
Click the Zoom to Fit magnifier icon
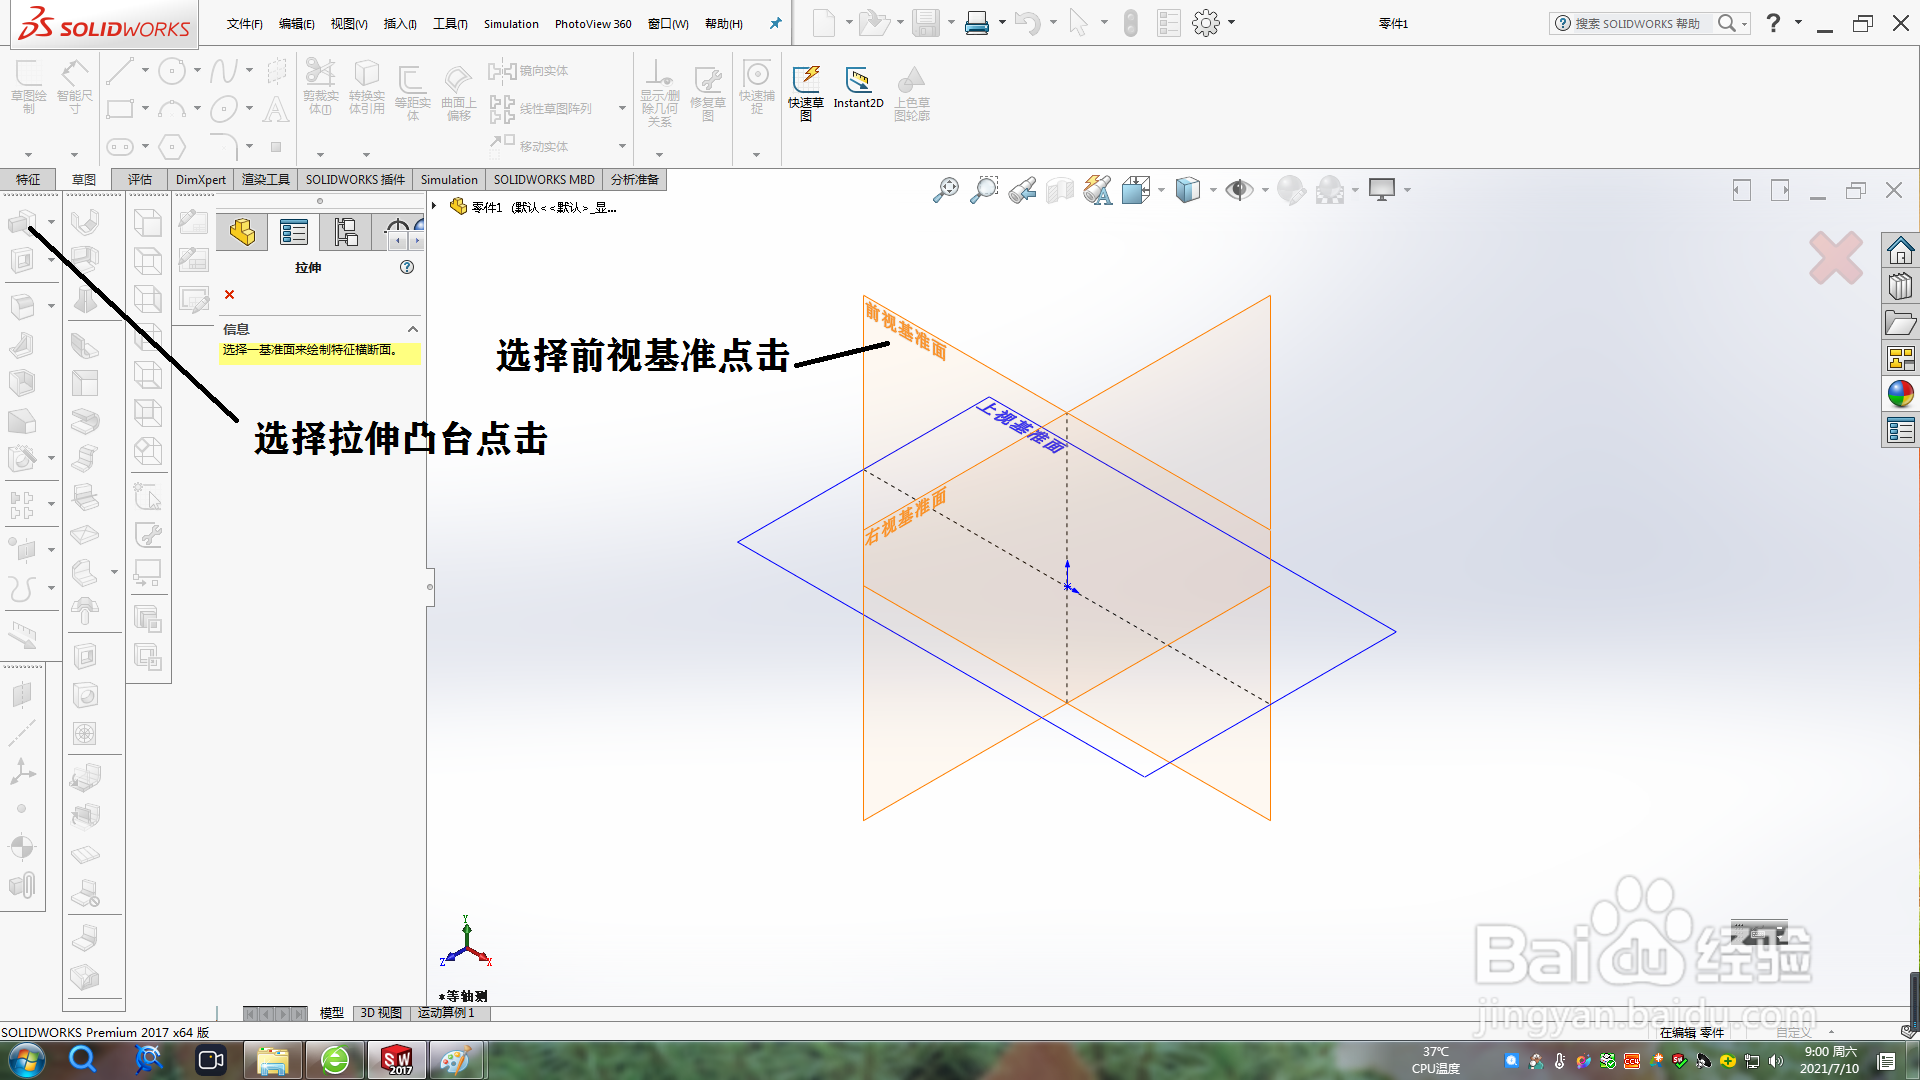tap(945, 190)
